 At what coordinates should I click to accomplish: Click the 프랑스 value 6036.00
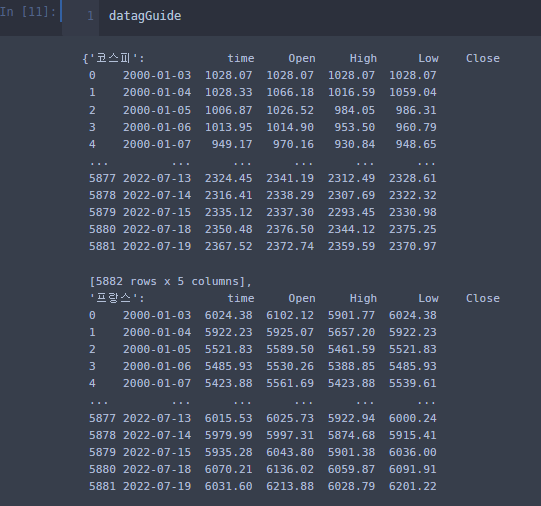pyautogui.click(x=413, y=452)
